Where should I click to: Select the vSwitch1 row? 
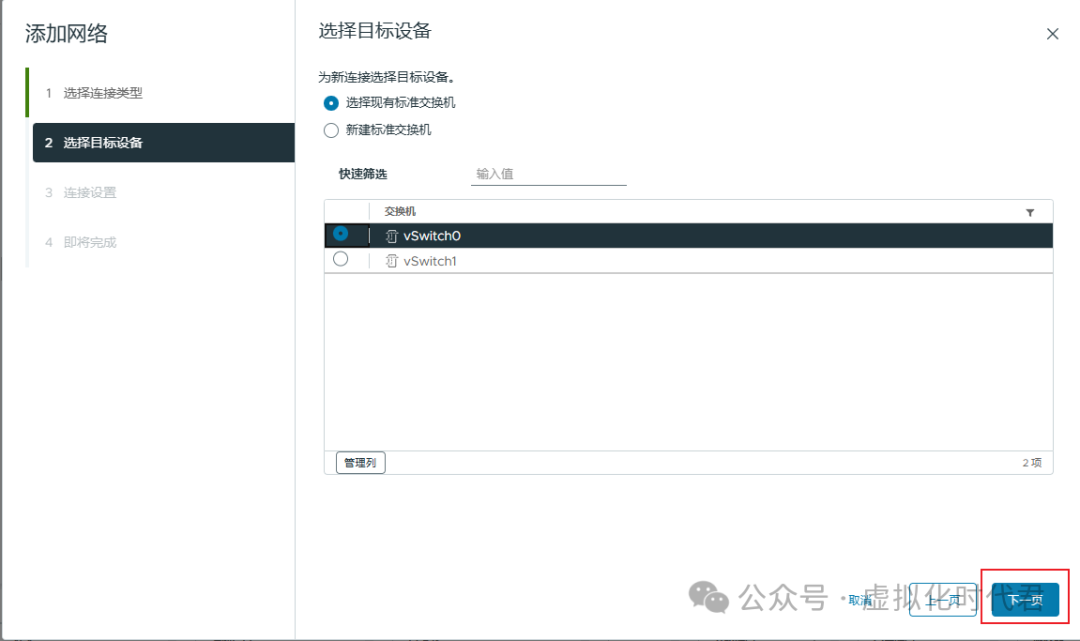coord(600,259)
